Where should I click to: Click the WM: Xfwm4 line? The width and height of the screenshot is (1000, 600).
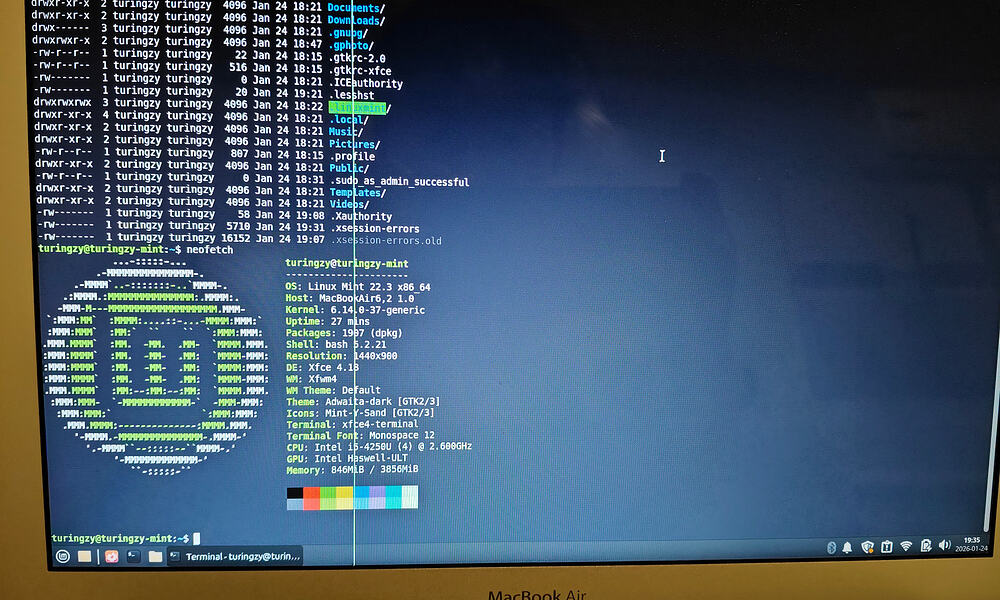311,379
